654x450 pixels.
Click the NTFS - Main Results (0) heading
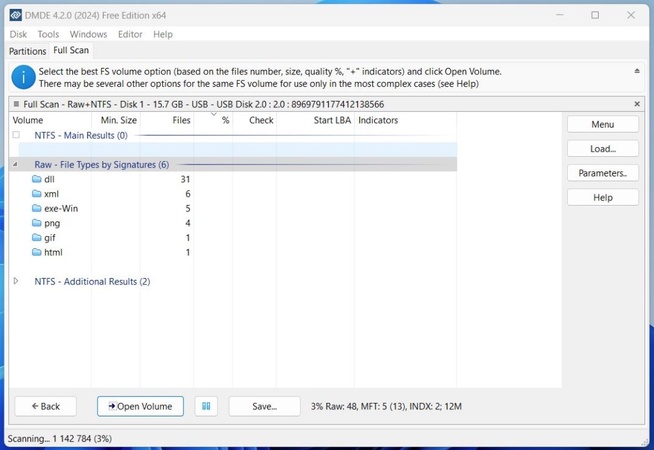(81, 135)
